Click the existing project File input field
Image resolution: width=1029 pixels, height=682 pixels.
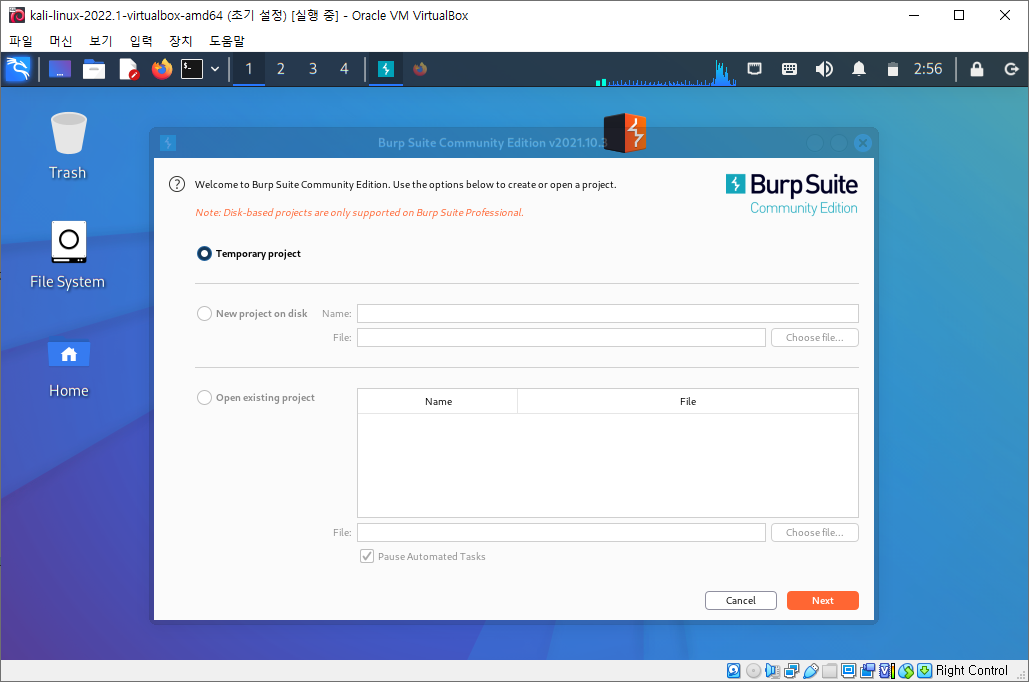(561, 532)
